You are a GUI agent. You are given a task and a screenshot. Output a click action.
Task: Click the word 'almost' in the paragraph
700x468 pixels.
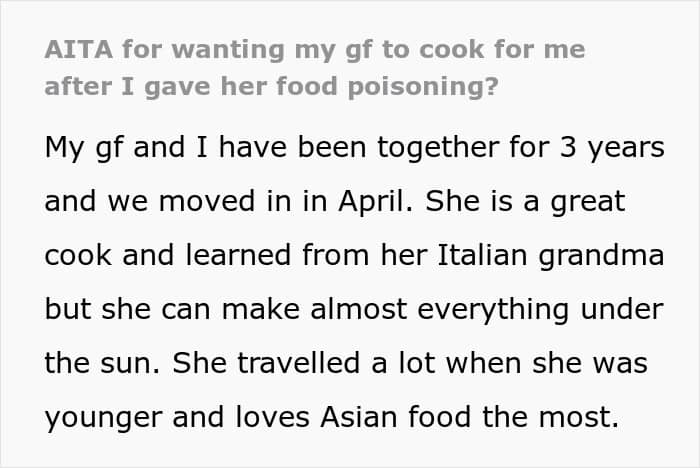pyautogui.click(x=359, y=309)
